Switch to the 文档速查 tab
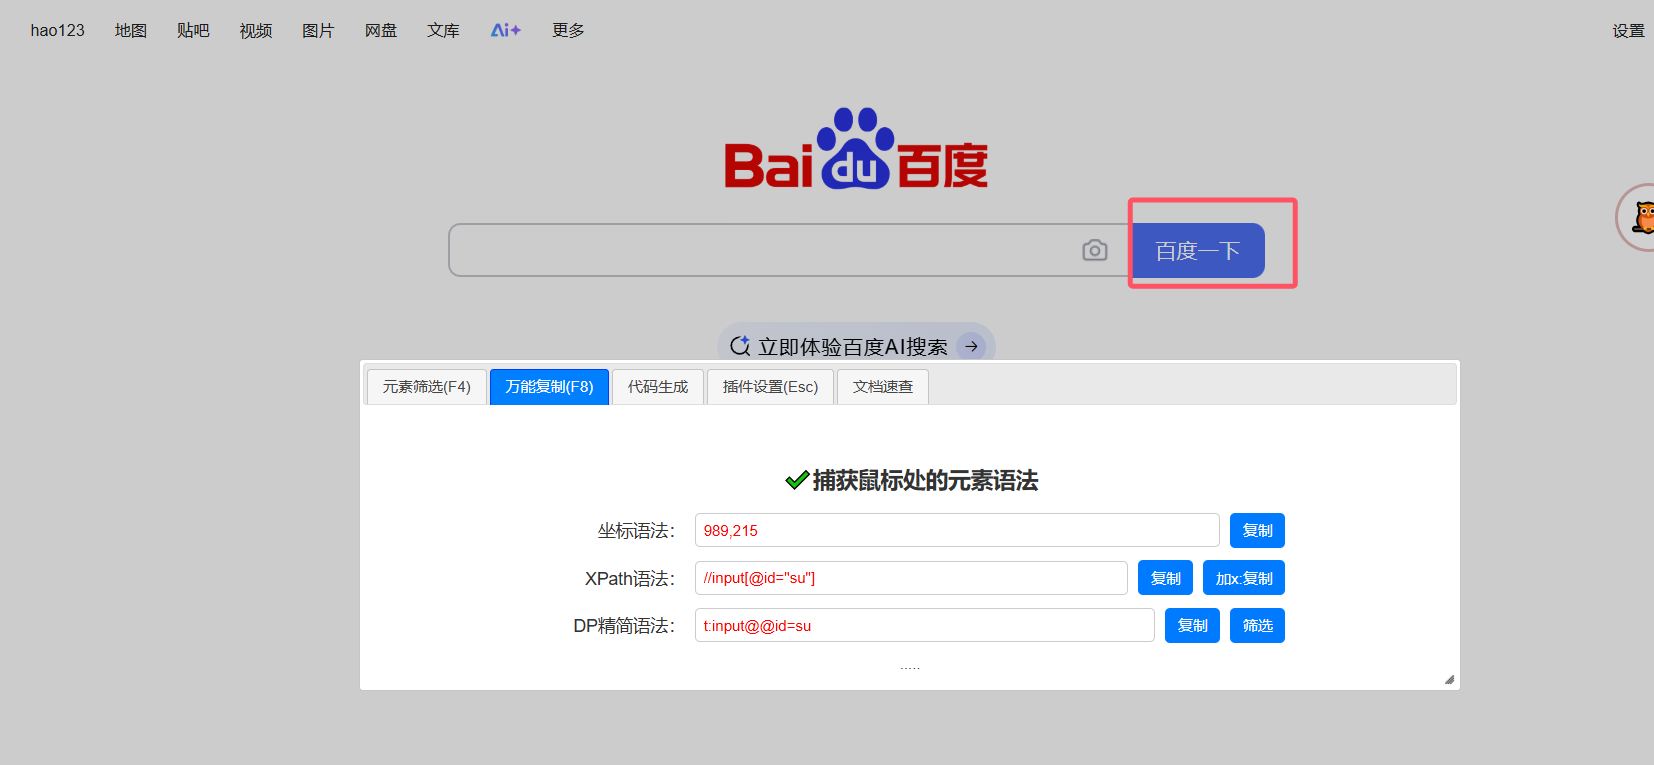Screen dimensions: 1654x765 pyautogui.click(x=883, y=387)
